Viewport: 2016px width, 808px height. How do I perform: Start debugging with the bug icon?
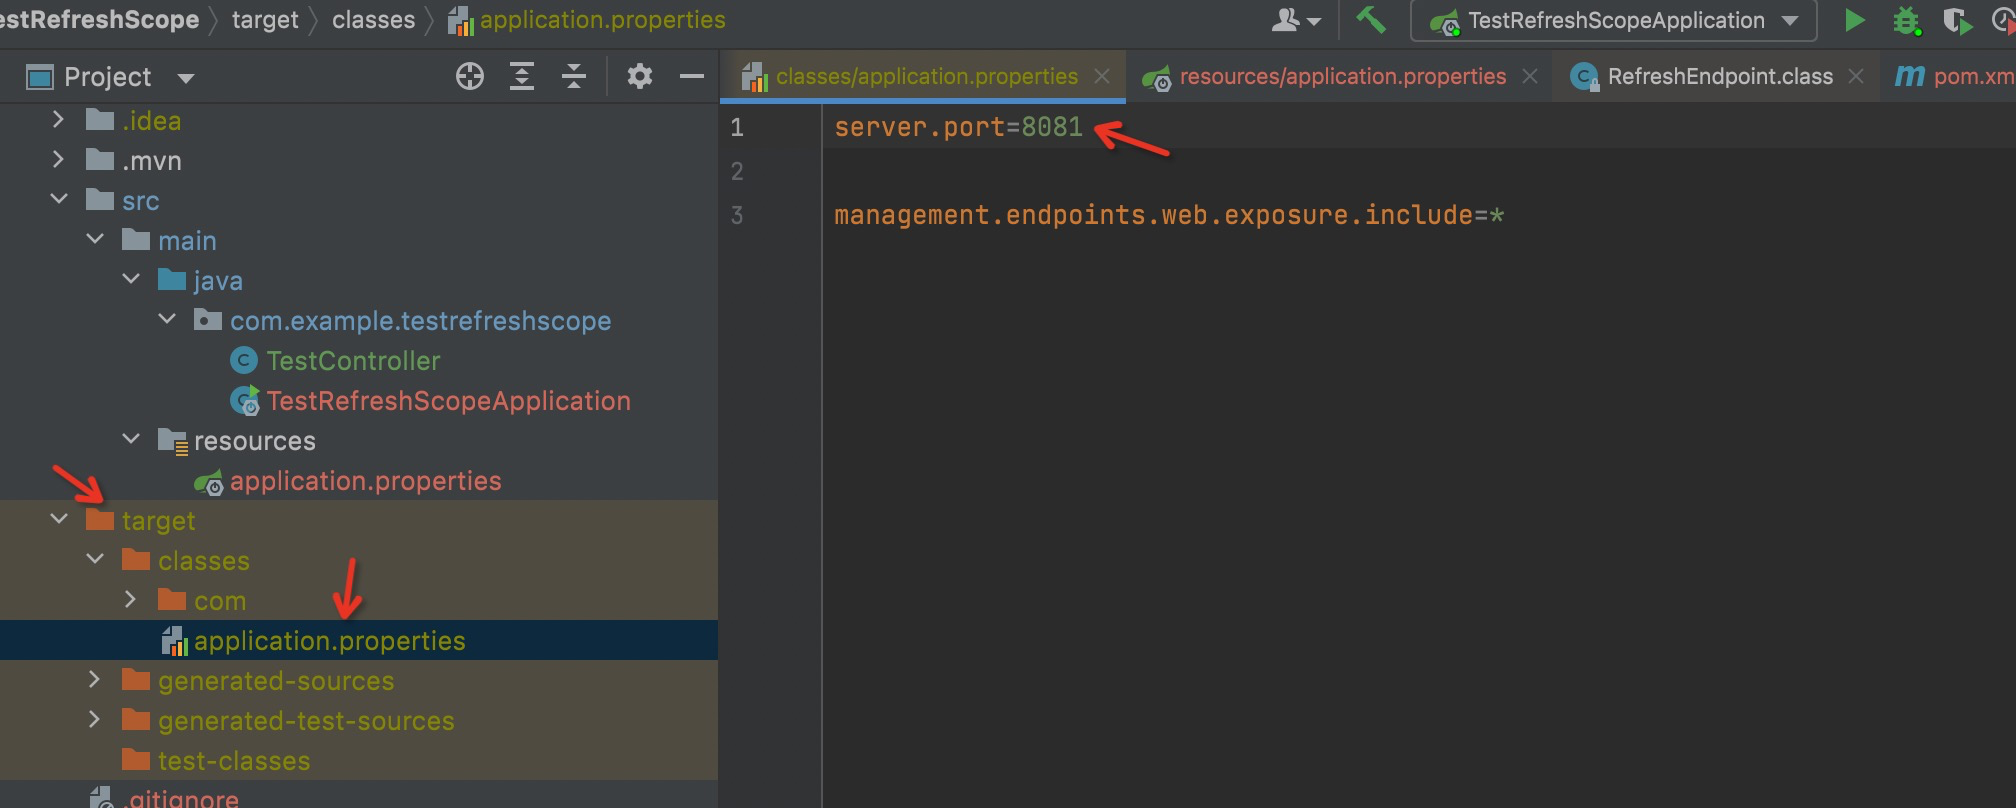(1906, 21)
